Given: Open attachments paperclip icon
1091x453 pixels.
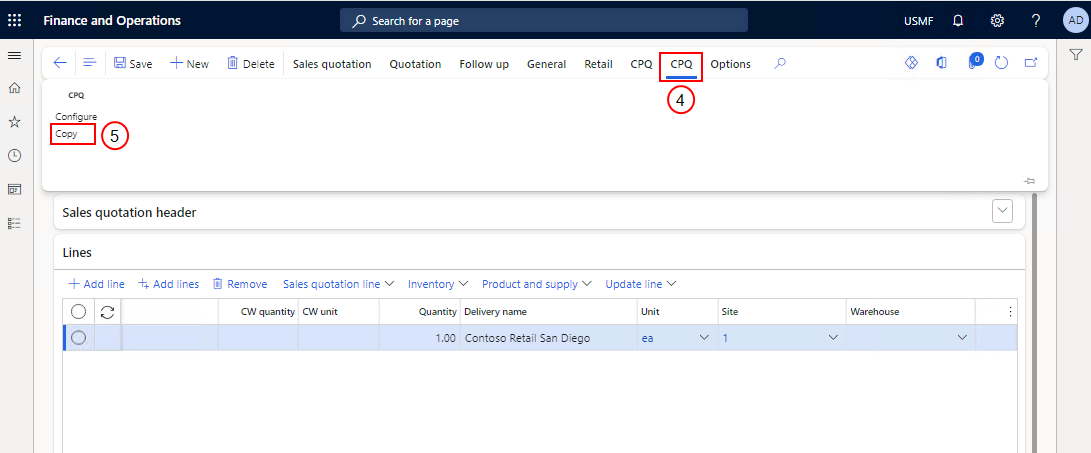Looking at the screenshot, I should 973,63.
